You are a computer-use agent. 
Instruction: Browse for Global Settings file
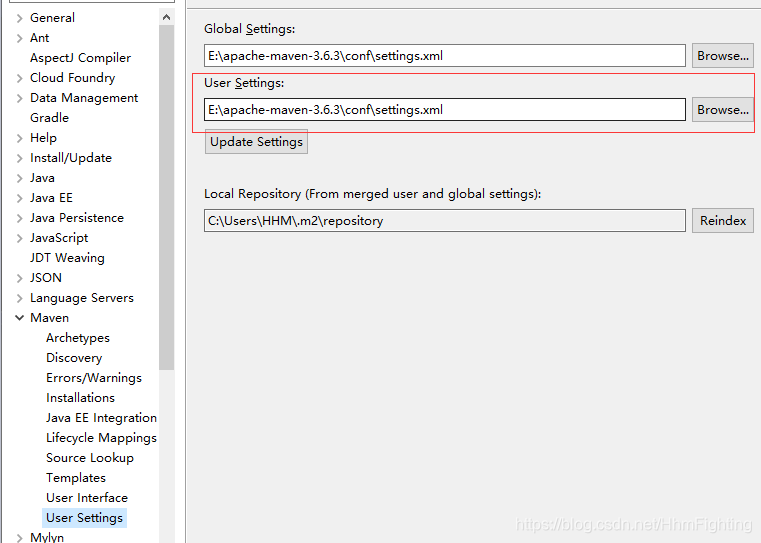click(x=723, y=56)
